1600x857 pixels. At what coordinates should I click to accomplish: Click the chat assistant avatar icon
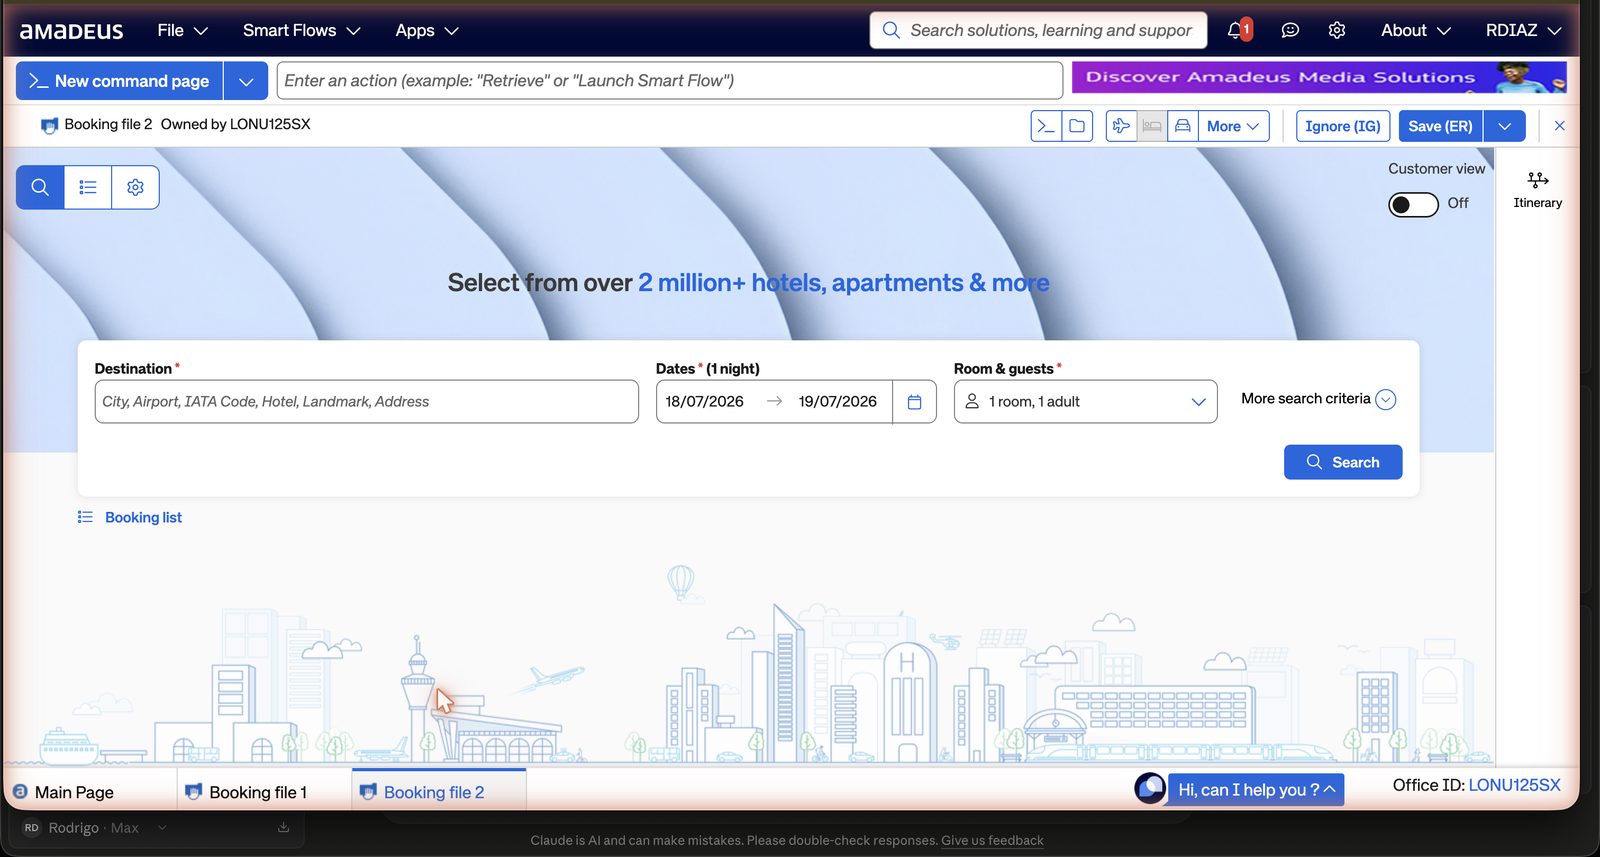1150,788
